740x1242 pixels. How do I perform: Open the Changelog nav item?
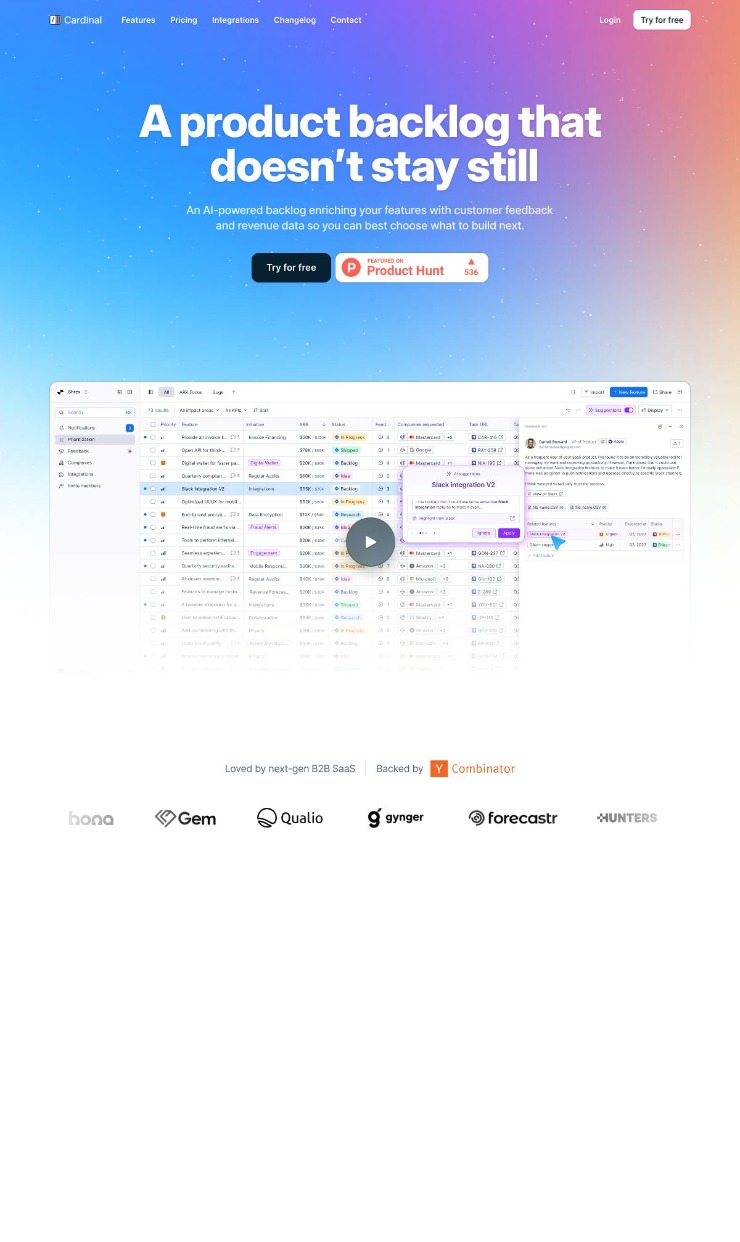tap(295, 20)
